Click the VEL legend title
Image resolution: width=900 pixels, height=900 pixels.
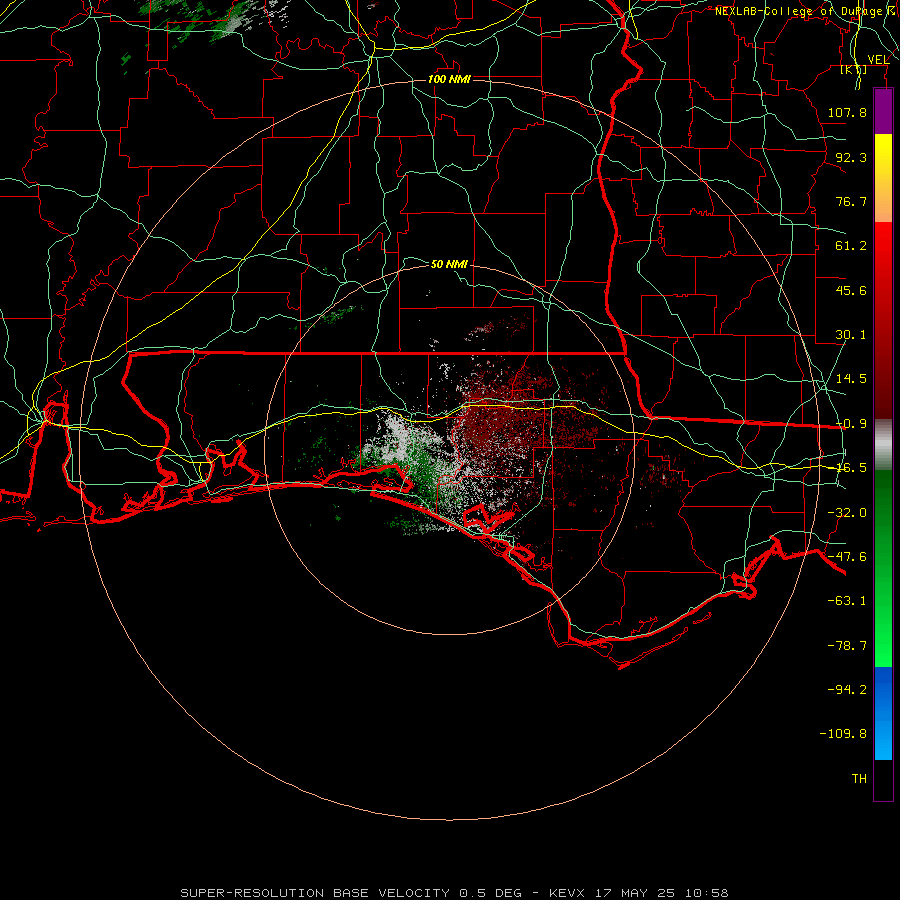(x=878, y=59)
